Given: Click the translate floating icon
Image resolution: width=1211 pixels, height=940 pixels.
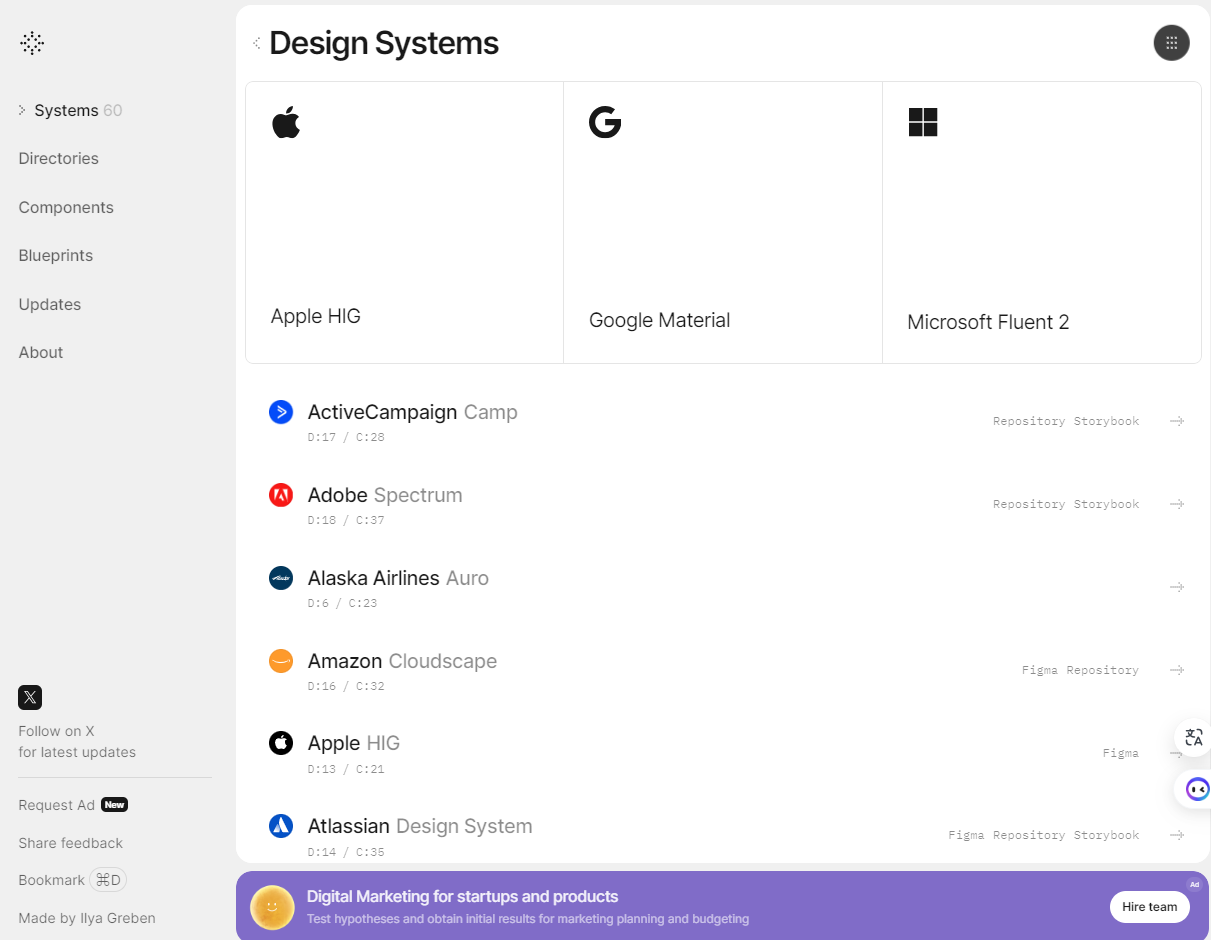Looking at the screenshot, I should click(1194, 738).
